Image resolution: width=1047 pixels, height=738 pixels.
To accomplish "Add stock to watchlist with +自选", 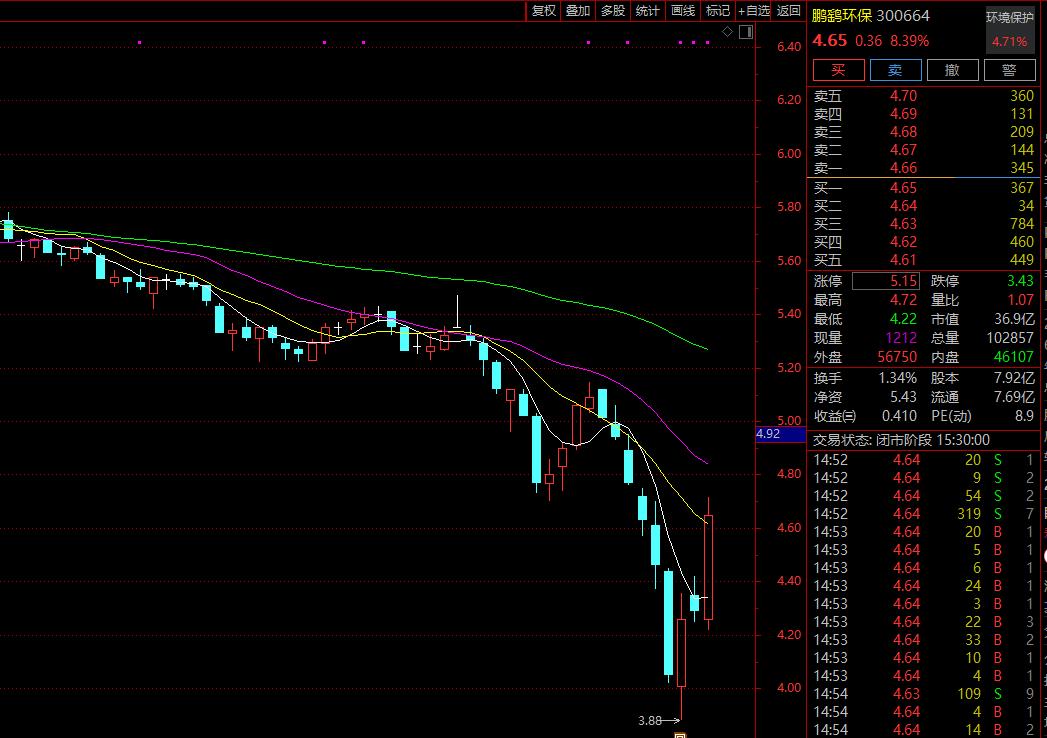I will coord(754,11).
